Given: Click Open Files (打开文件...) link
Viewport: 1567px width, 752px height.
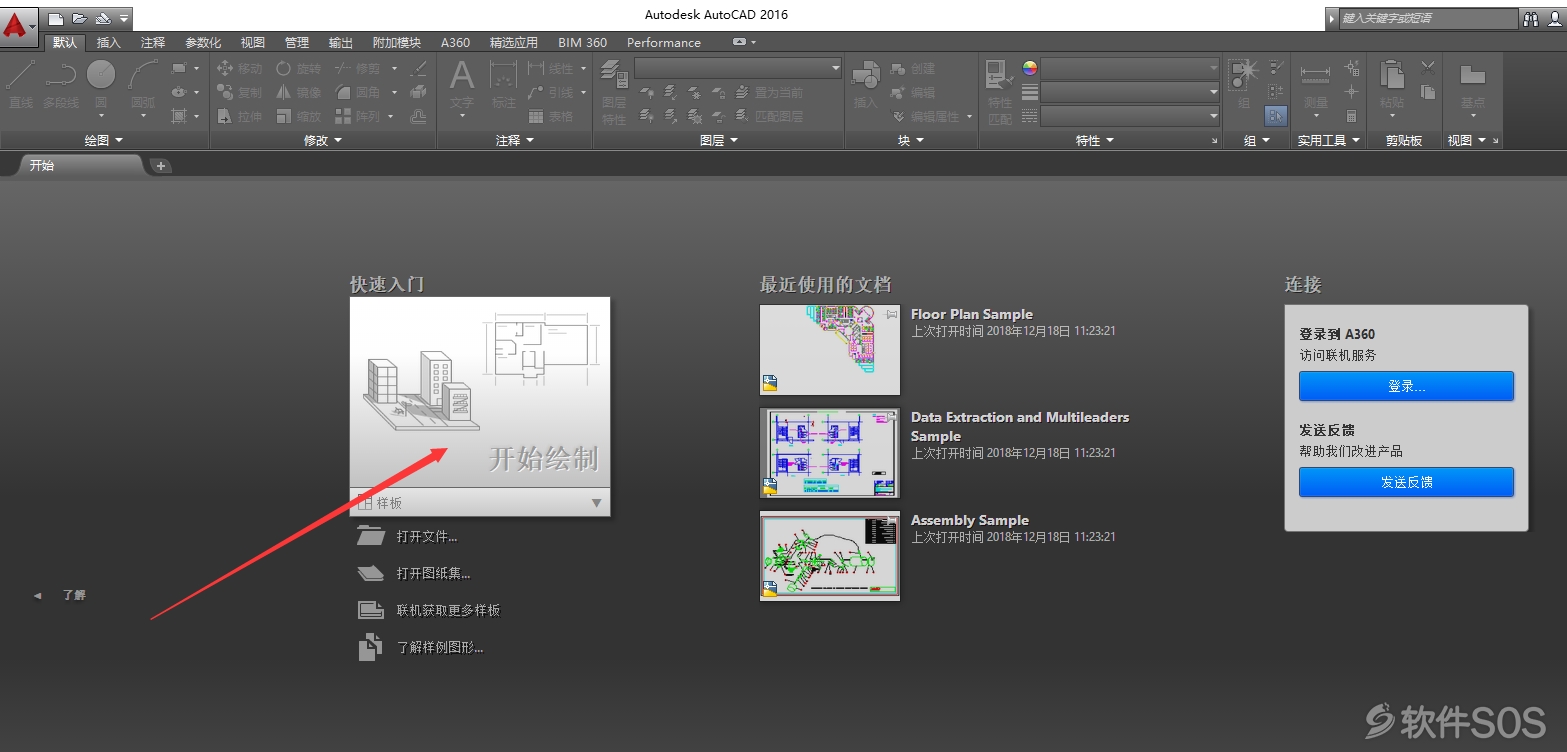Looking at the screenshot, I should [x=407, y=536].
